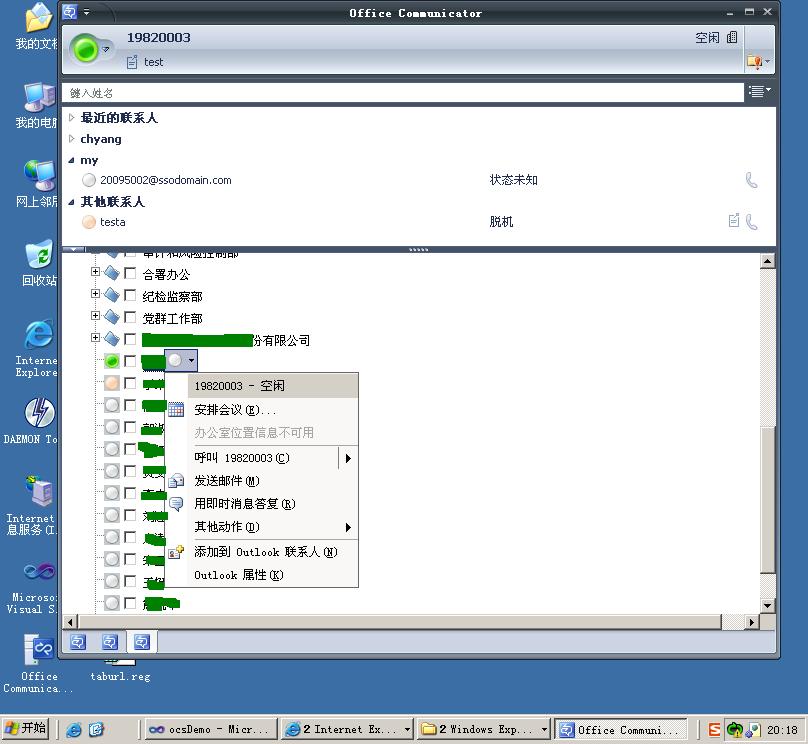The height and width of the screenshot is (744, 808).
Task: Call testa using the phone icon
Action: pyautogui.click(x=751, y=222)
